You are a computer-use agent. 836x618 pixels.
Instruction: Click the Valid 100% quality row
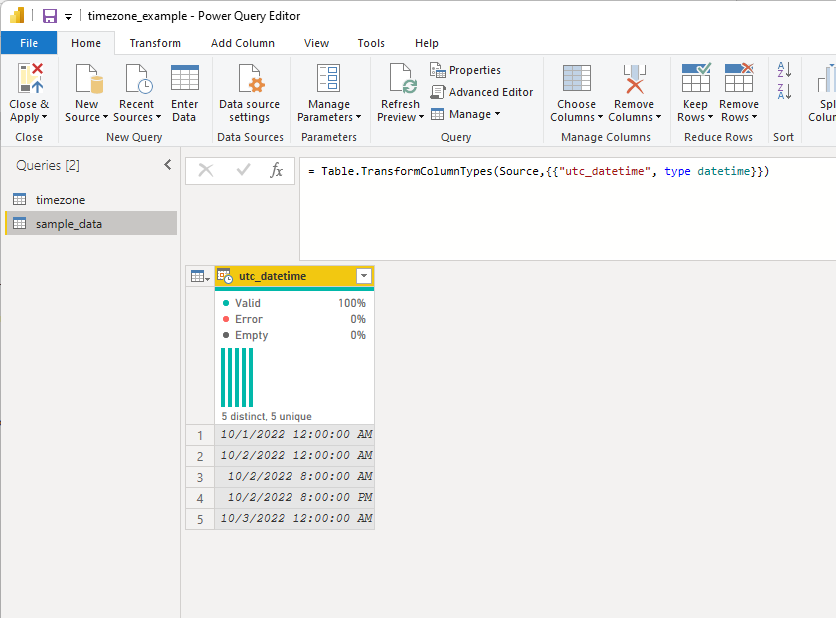point(294,303)
